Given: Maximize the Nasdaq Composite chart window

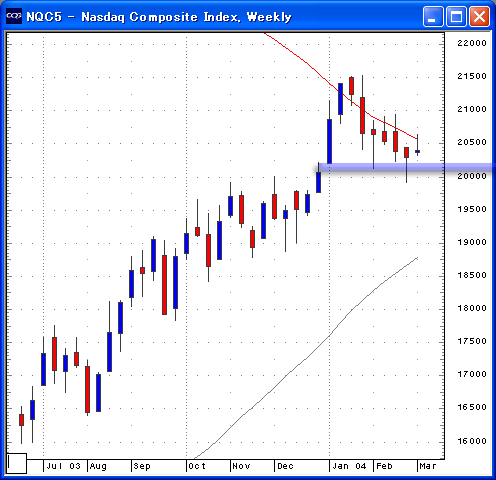Looking at the screenshot, I should coord(456,16).
